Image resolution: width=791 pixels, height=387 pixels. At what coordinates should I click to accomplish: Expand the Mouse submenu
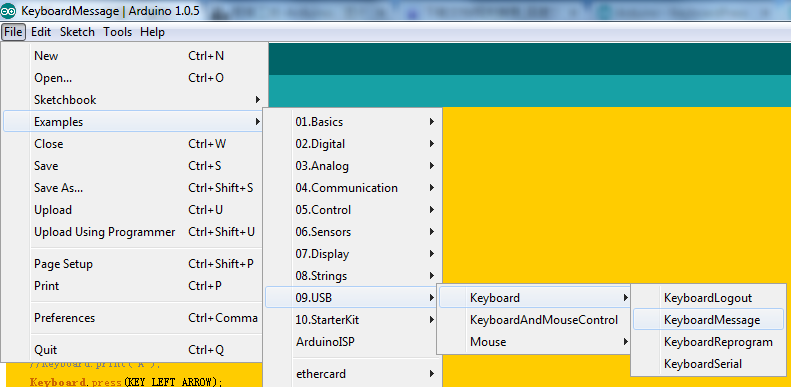pyautogui.click(x=536, y=342)
